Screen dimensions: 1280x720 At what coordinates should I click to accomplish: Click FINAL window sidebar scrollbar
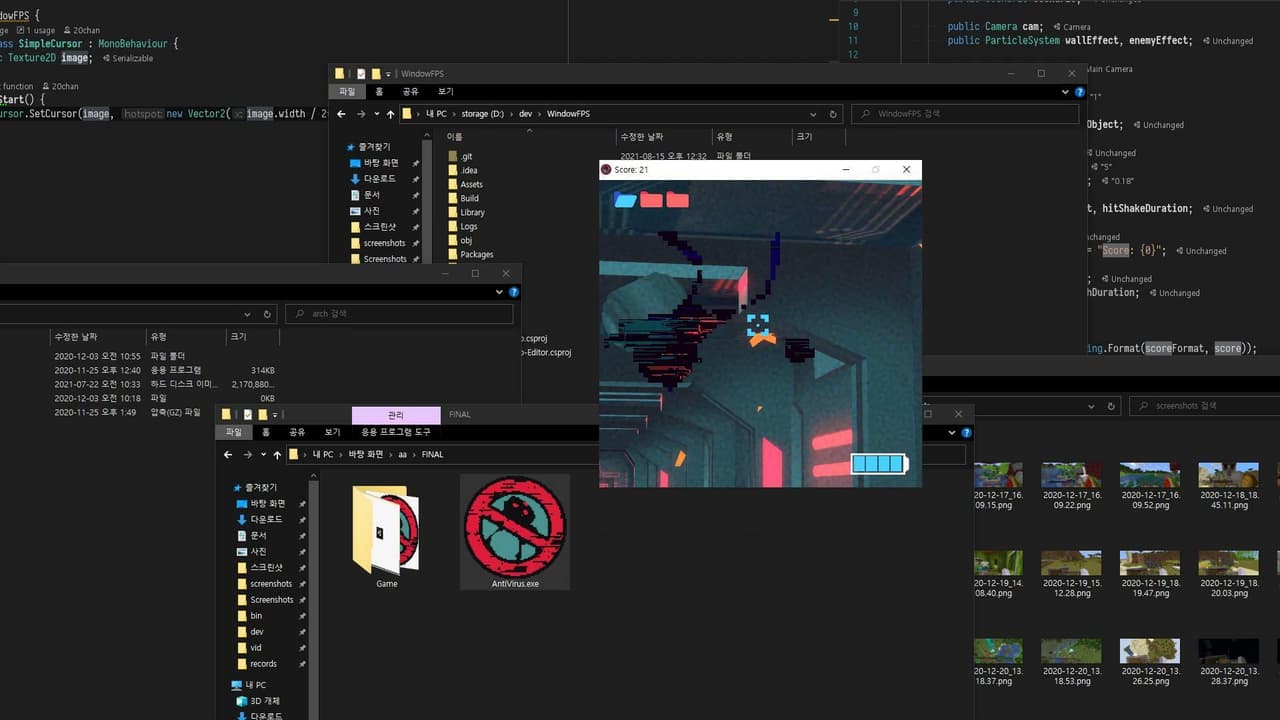[x=313, y=600]
